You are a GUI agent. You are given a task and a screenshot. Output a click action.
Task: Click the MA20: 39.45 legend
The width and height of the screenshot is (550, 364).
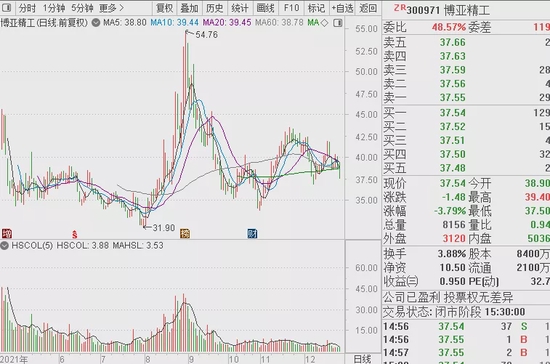[x=227, y=23]
